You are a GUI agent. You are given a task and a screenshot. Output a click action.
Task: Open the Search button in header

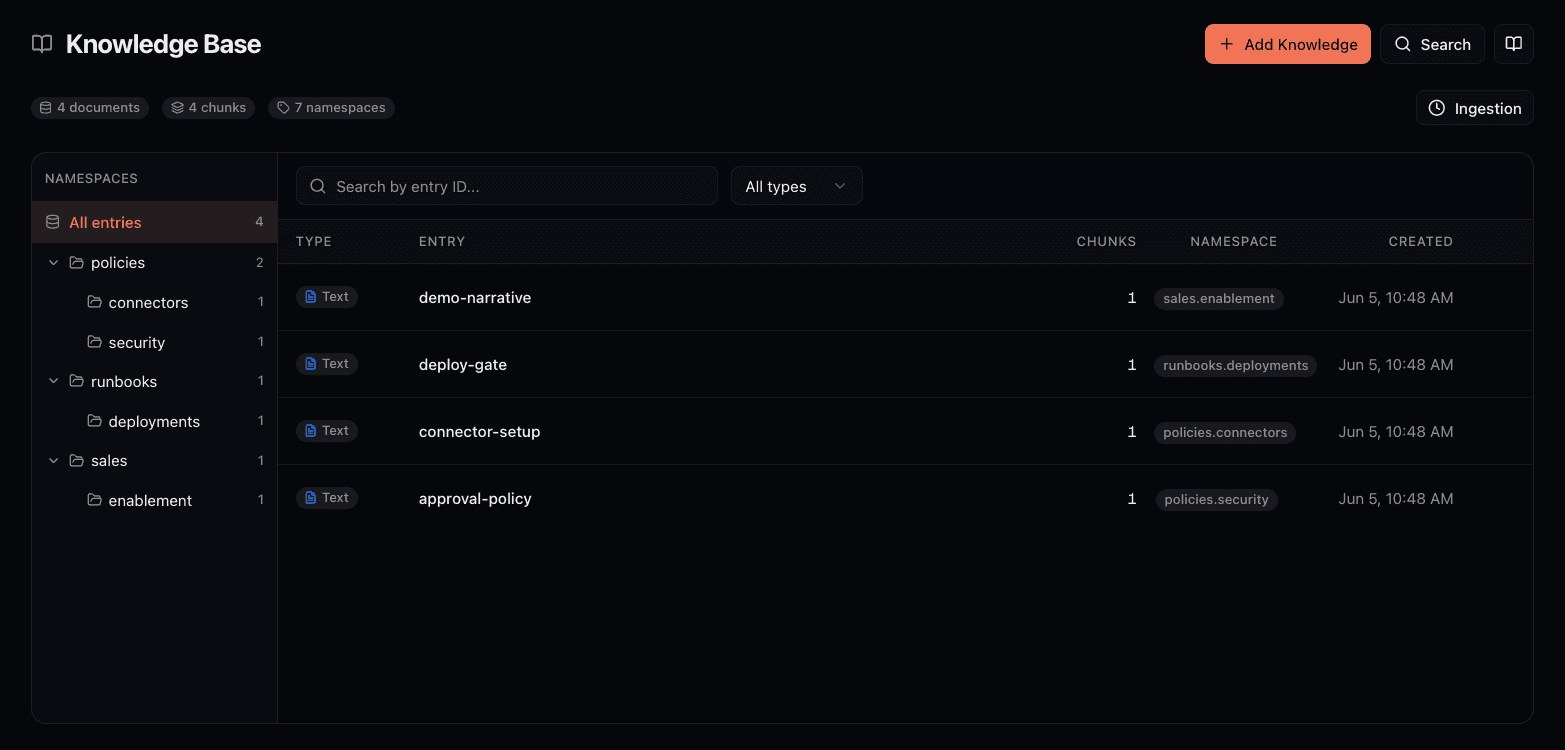pos(1432,44)
